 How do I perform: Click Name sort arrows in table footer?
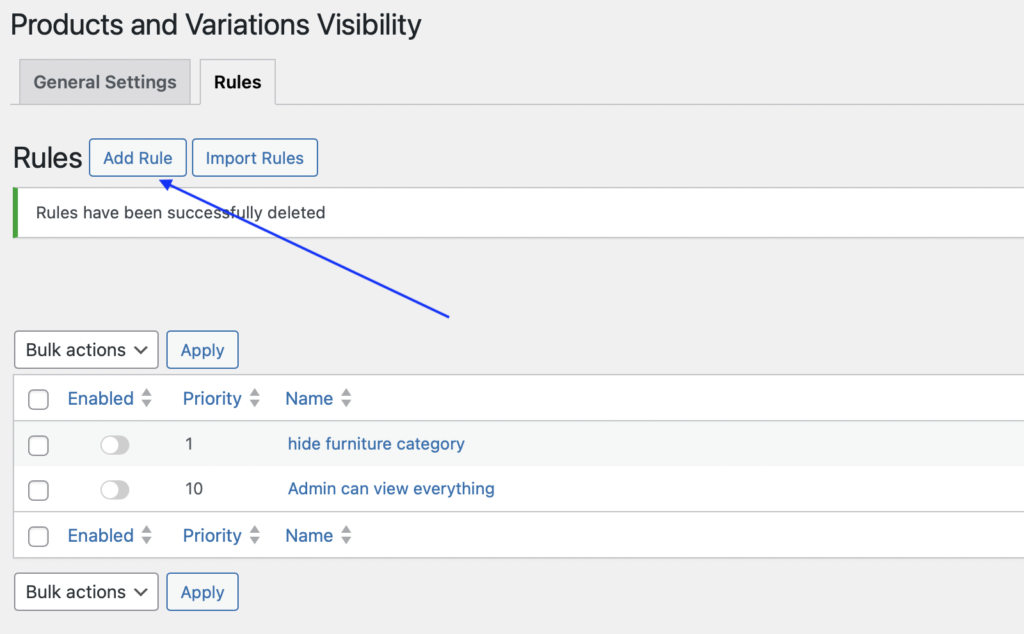[346, 535]
